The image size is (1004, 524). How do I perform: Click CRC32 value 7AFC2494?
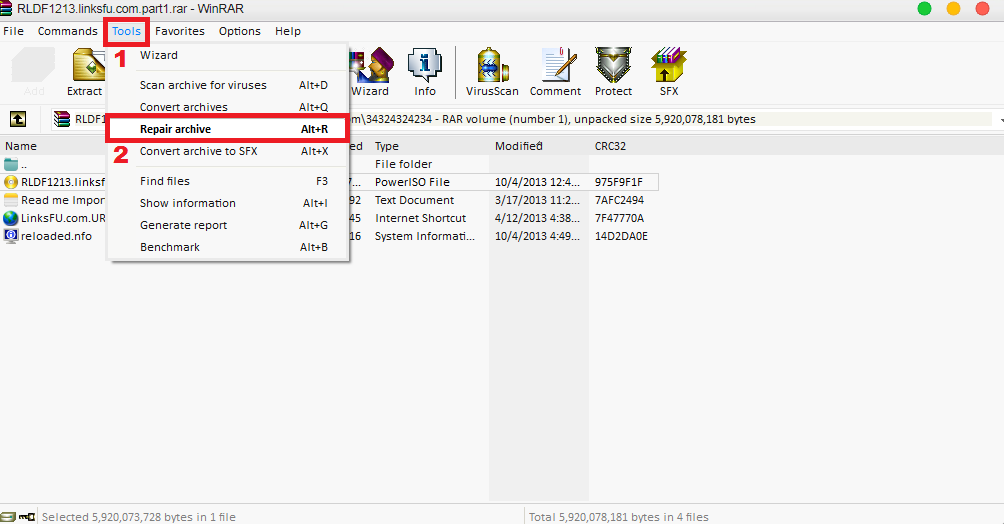[x=619, y=200]
